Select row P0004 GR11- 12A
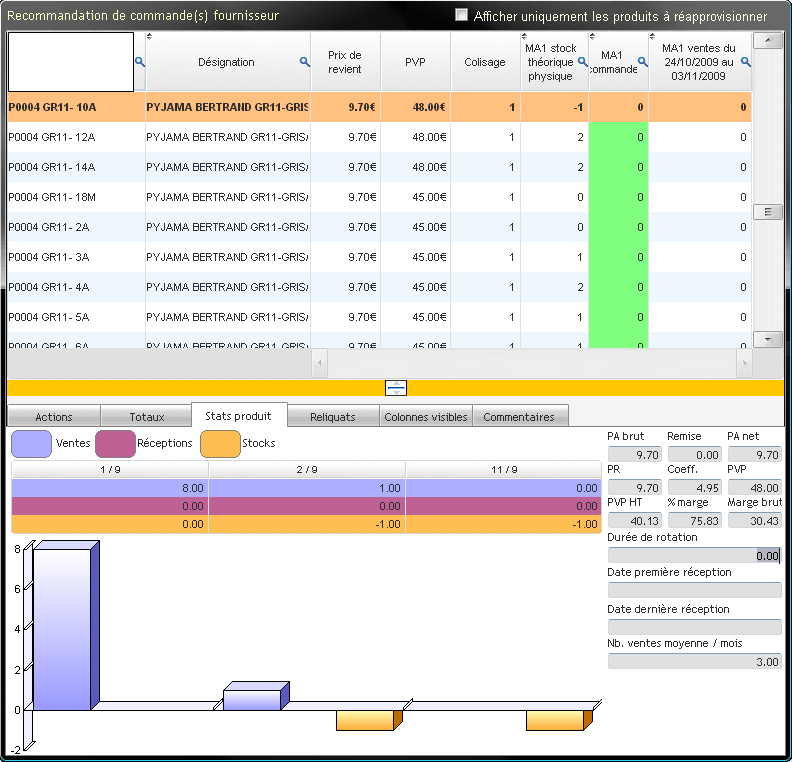This screenshot has width=792, height=762. [x=379, y=137]
